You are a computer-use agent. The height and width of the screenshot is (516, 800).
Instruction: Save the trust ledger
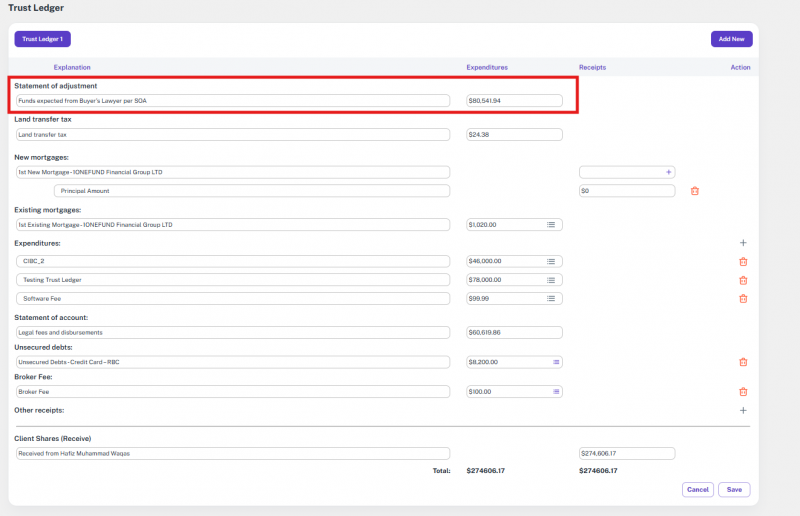(x=734, y=490)
